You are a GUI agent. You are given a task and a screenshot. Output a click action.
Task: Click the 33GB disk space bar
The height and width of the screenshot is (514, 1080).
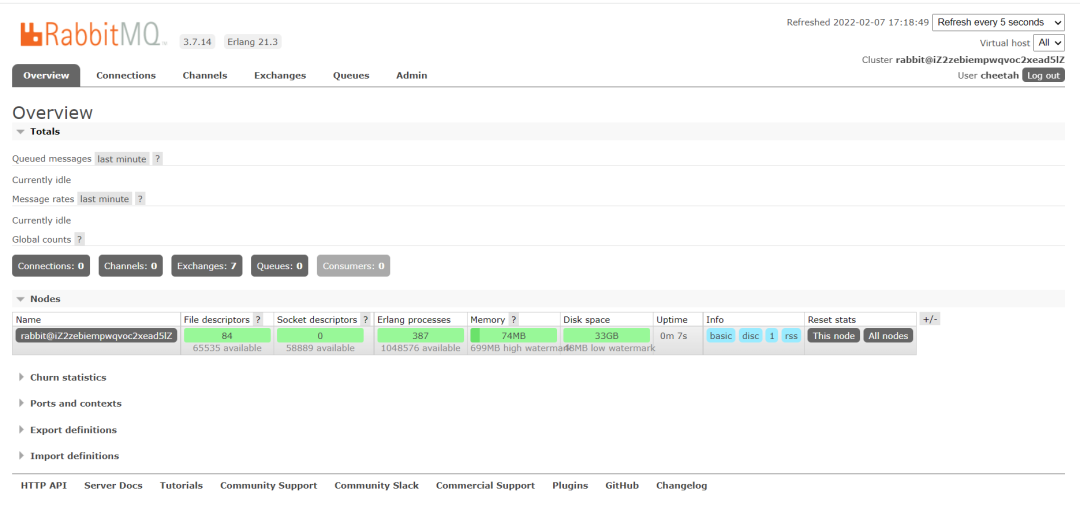point(606,336)
